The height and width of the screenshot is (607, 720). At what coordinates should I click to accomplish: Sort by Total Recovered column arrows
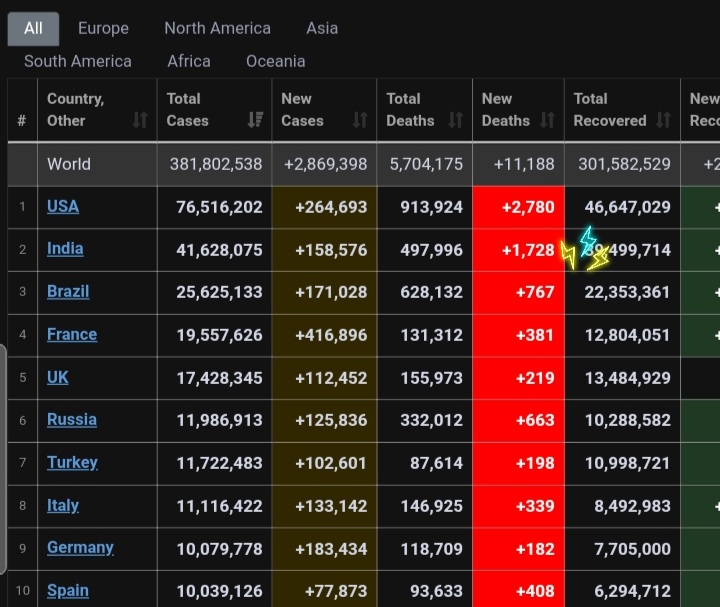click(664, 120)
